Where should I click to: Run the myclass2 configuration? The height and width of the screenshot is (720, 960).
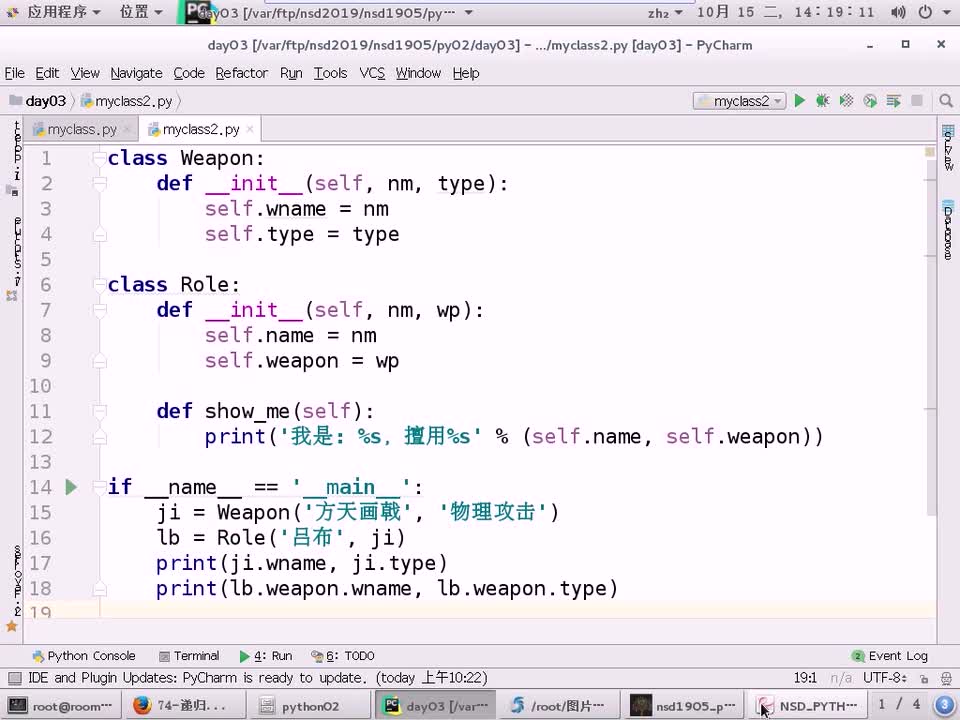tap(800, 101)
